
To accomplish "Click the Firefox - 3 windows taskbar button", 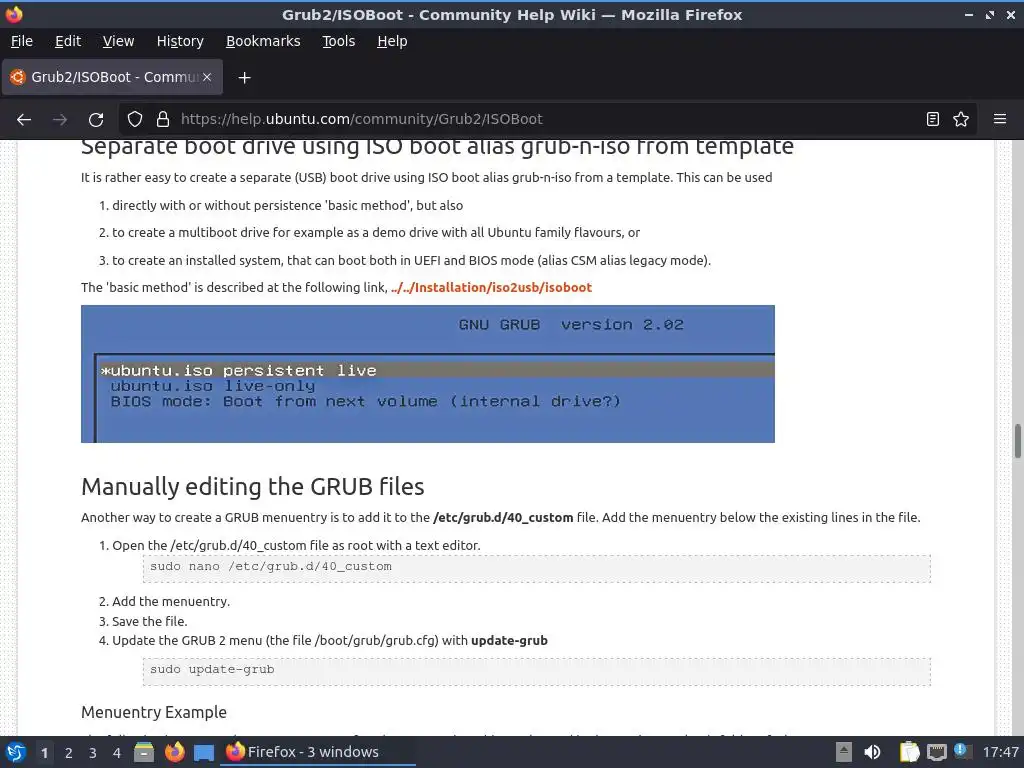I will (319, 752).
